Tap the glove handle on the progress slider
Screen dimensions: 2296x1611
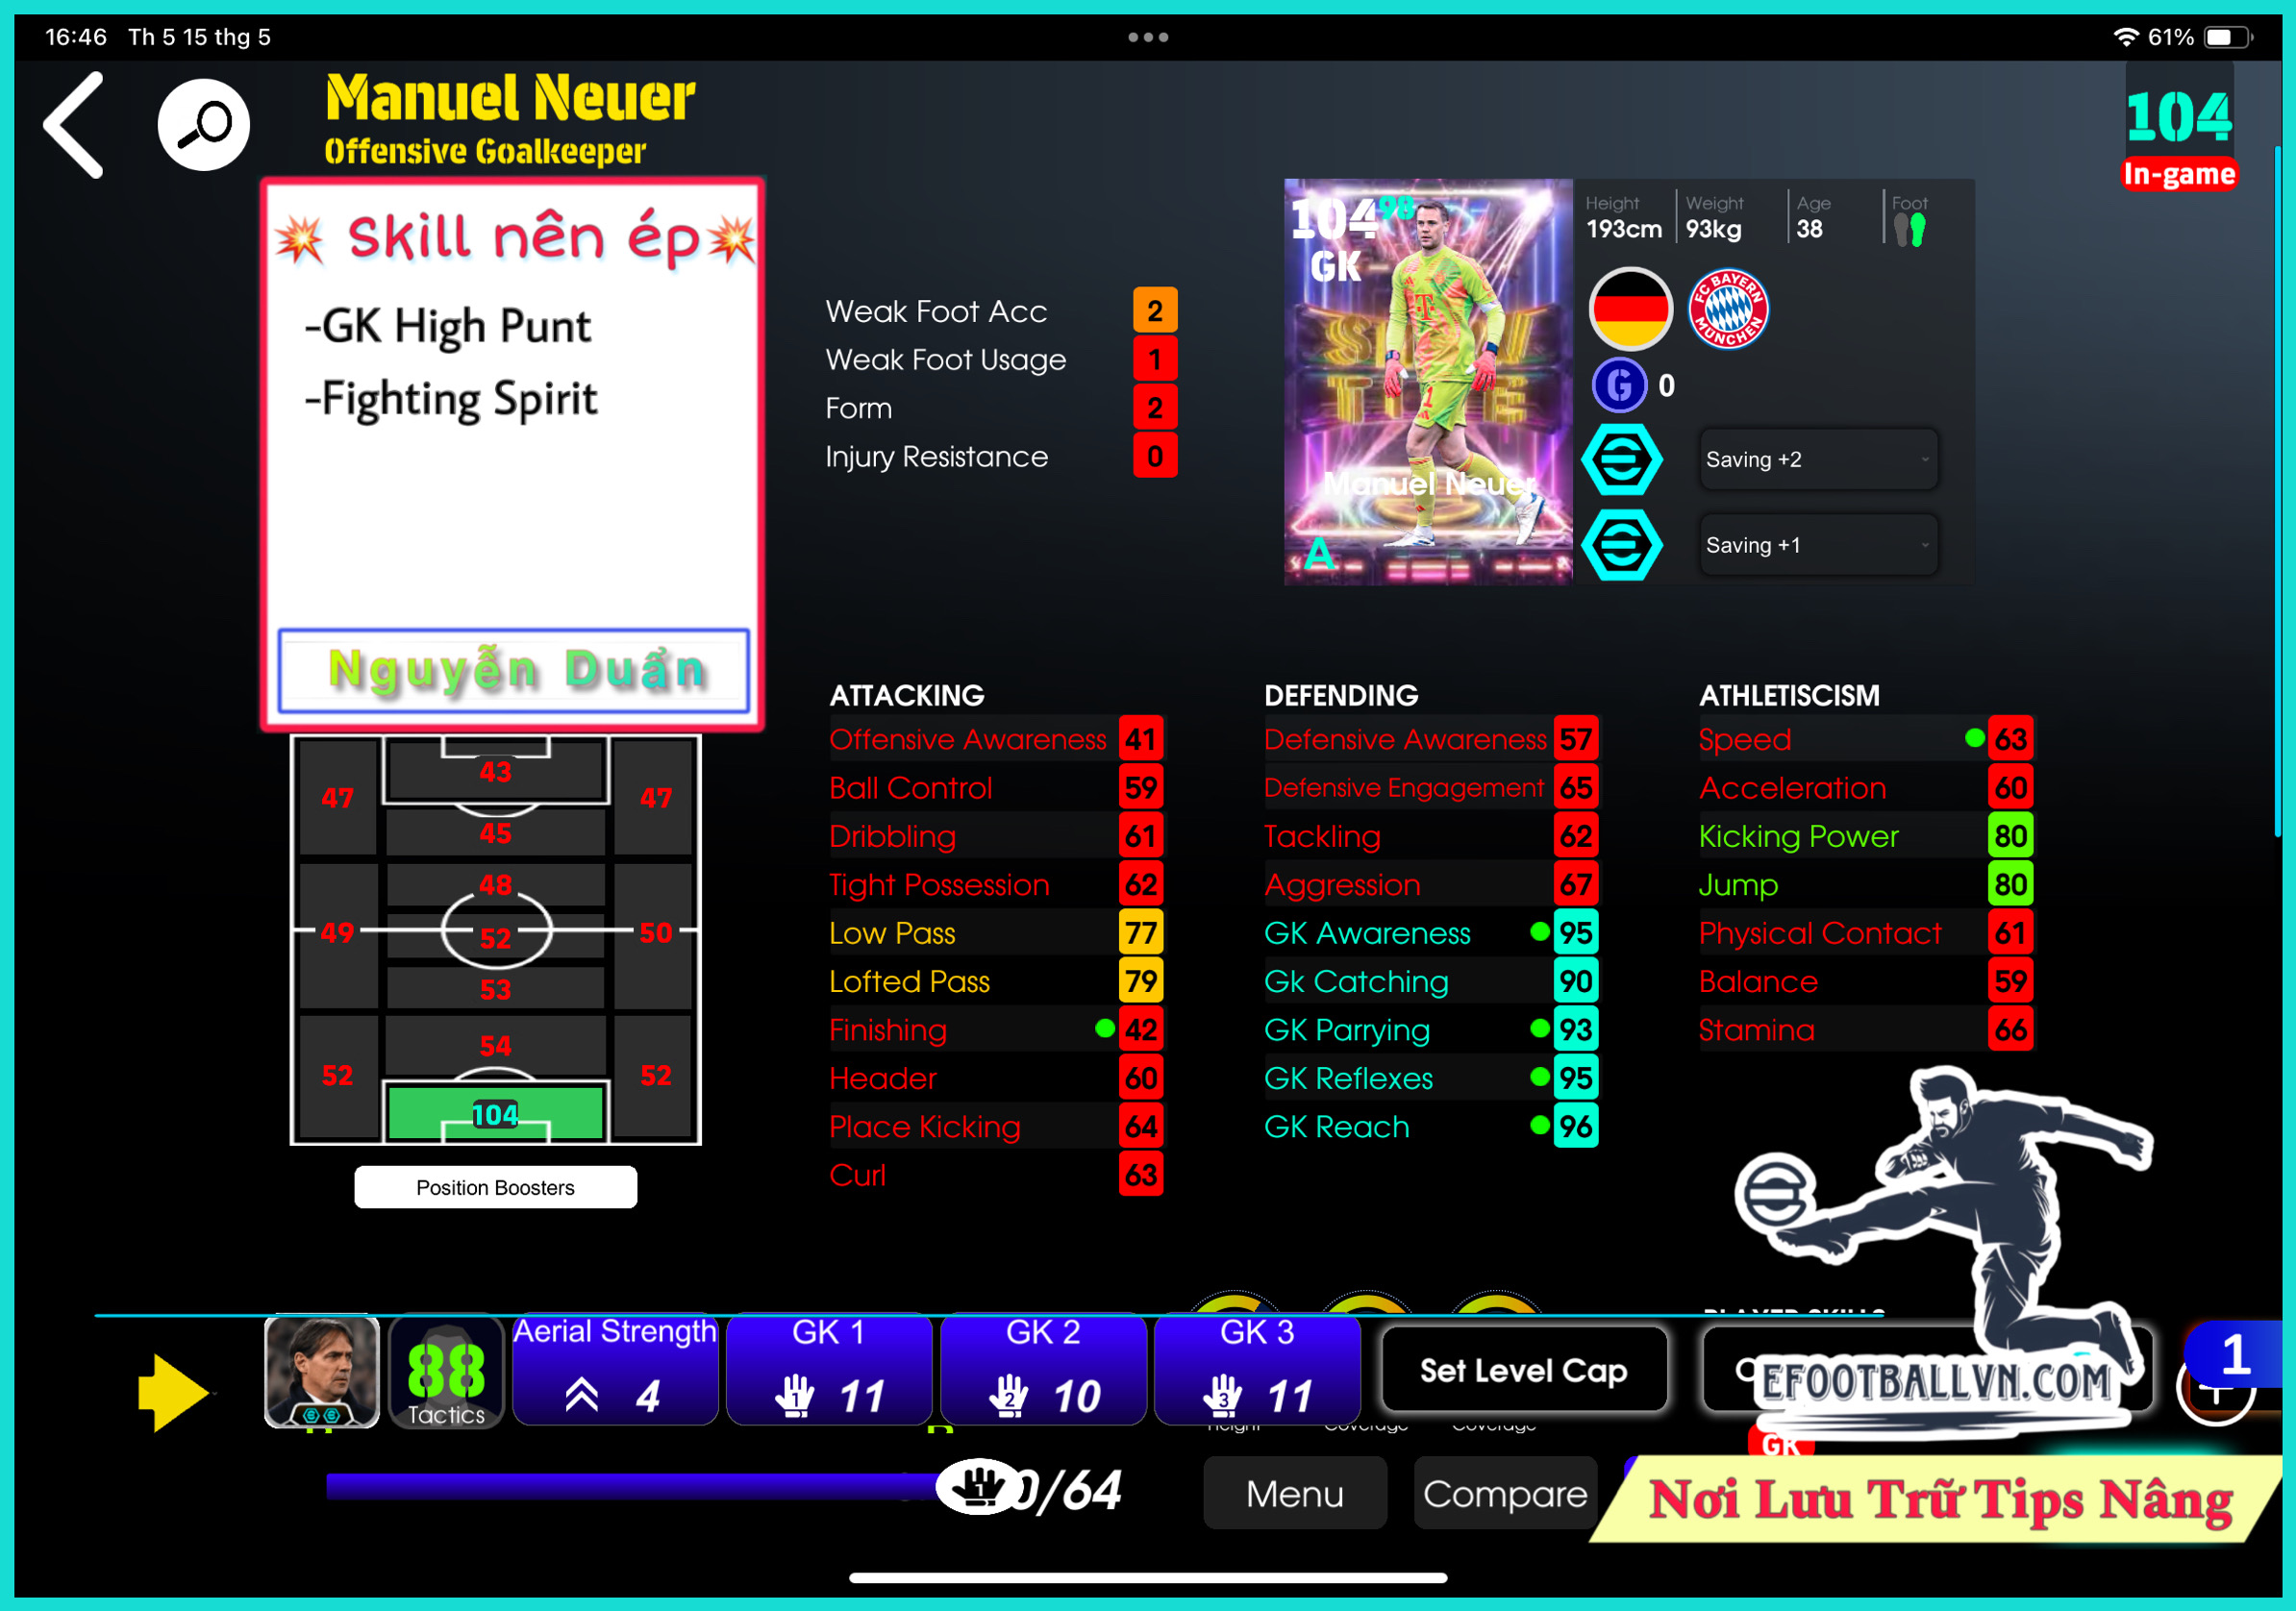click(x=979, y=1487)
